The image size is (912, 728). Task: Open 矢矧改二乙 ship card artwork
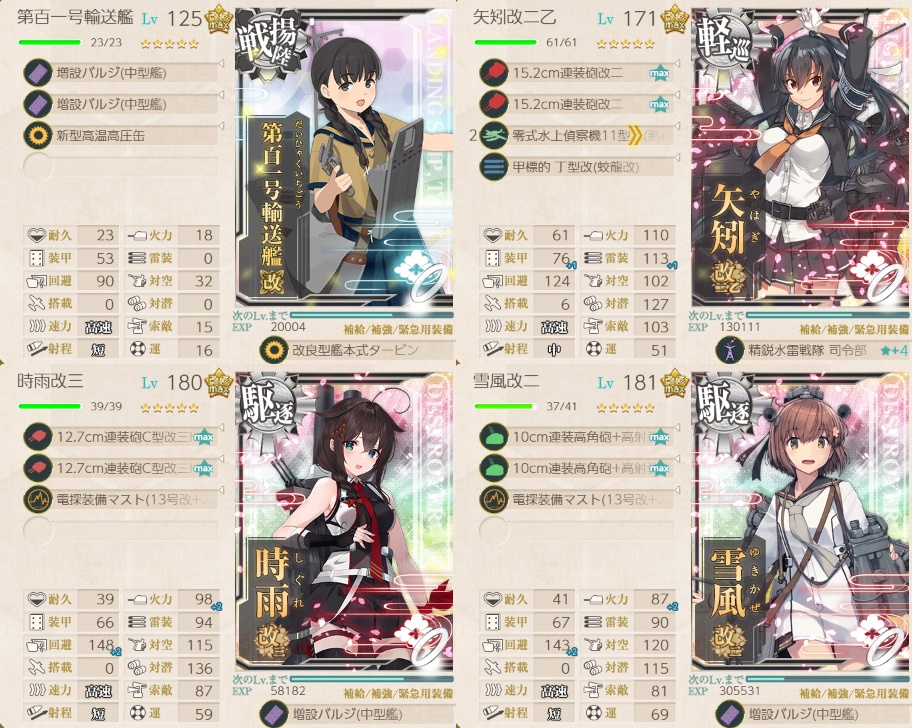click(x=800, y=157)
